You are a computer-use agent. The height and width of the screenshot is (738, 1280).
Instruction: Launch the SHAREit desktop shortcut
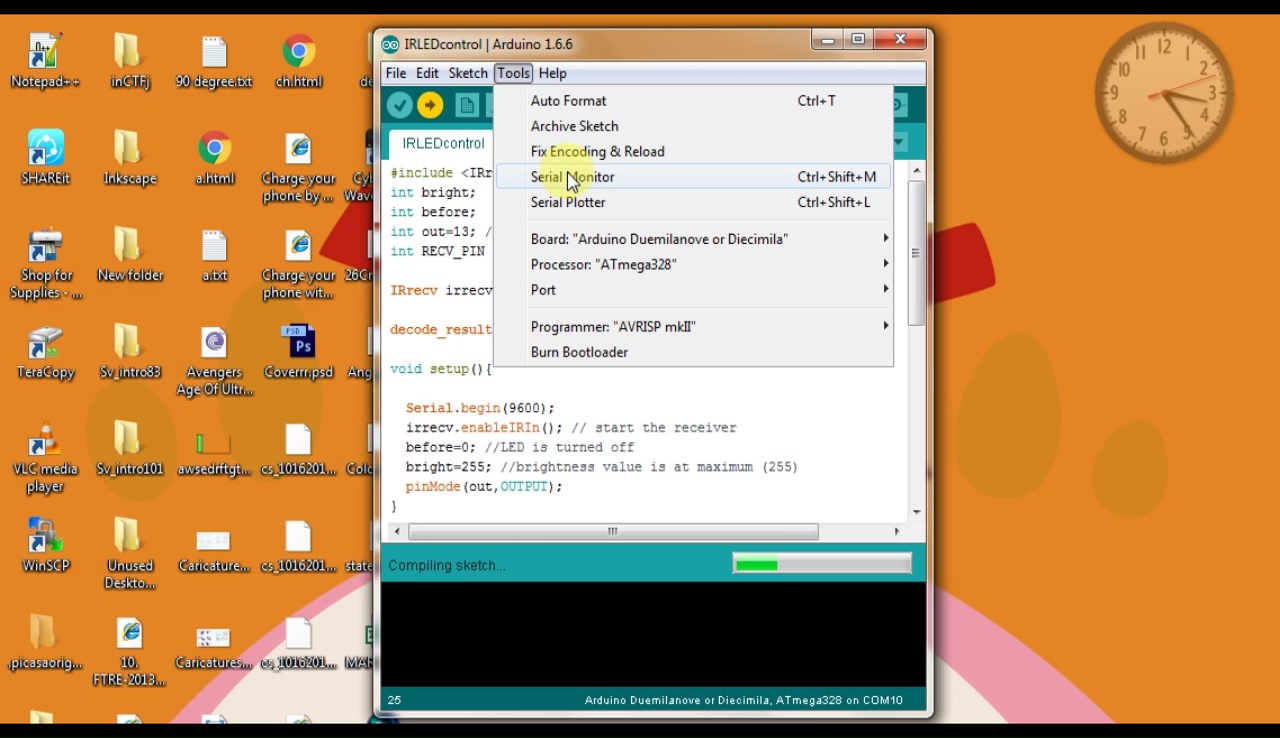pos(45,158)
